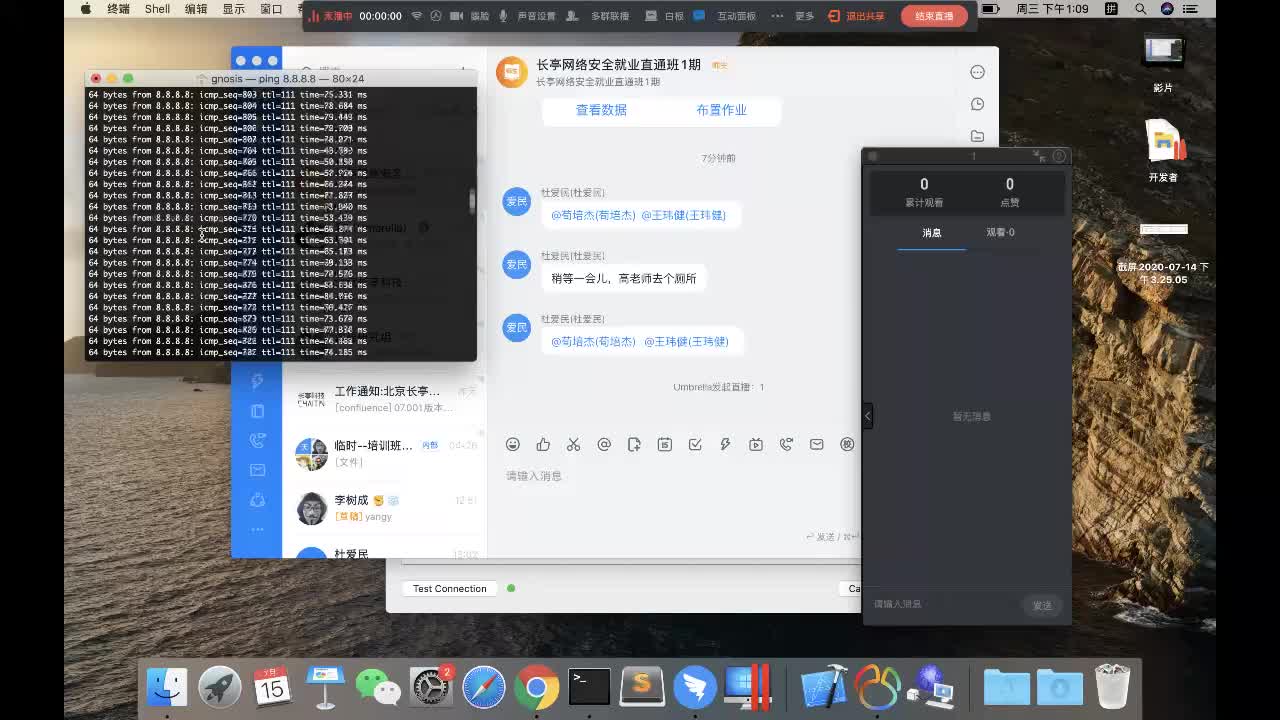Open the Trash in the Dock

click(x=1113, y=687)
